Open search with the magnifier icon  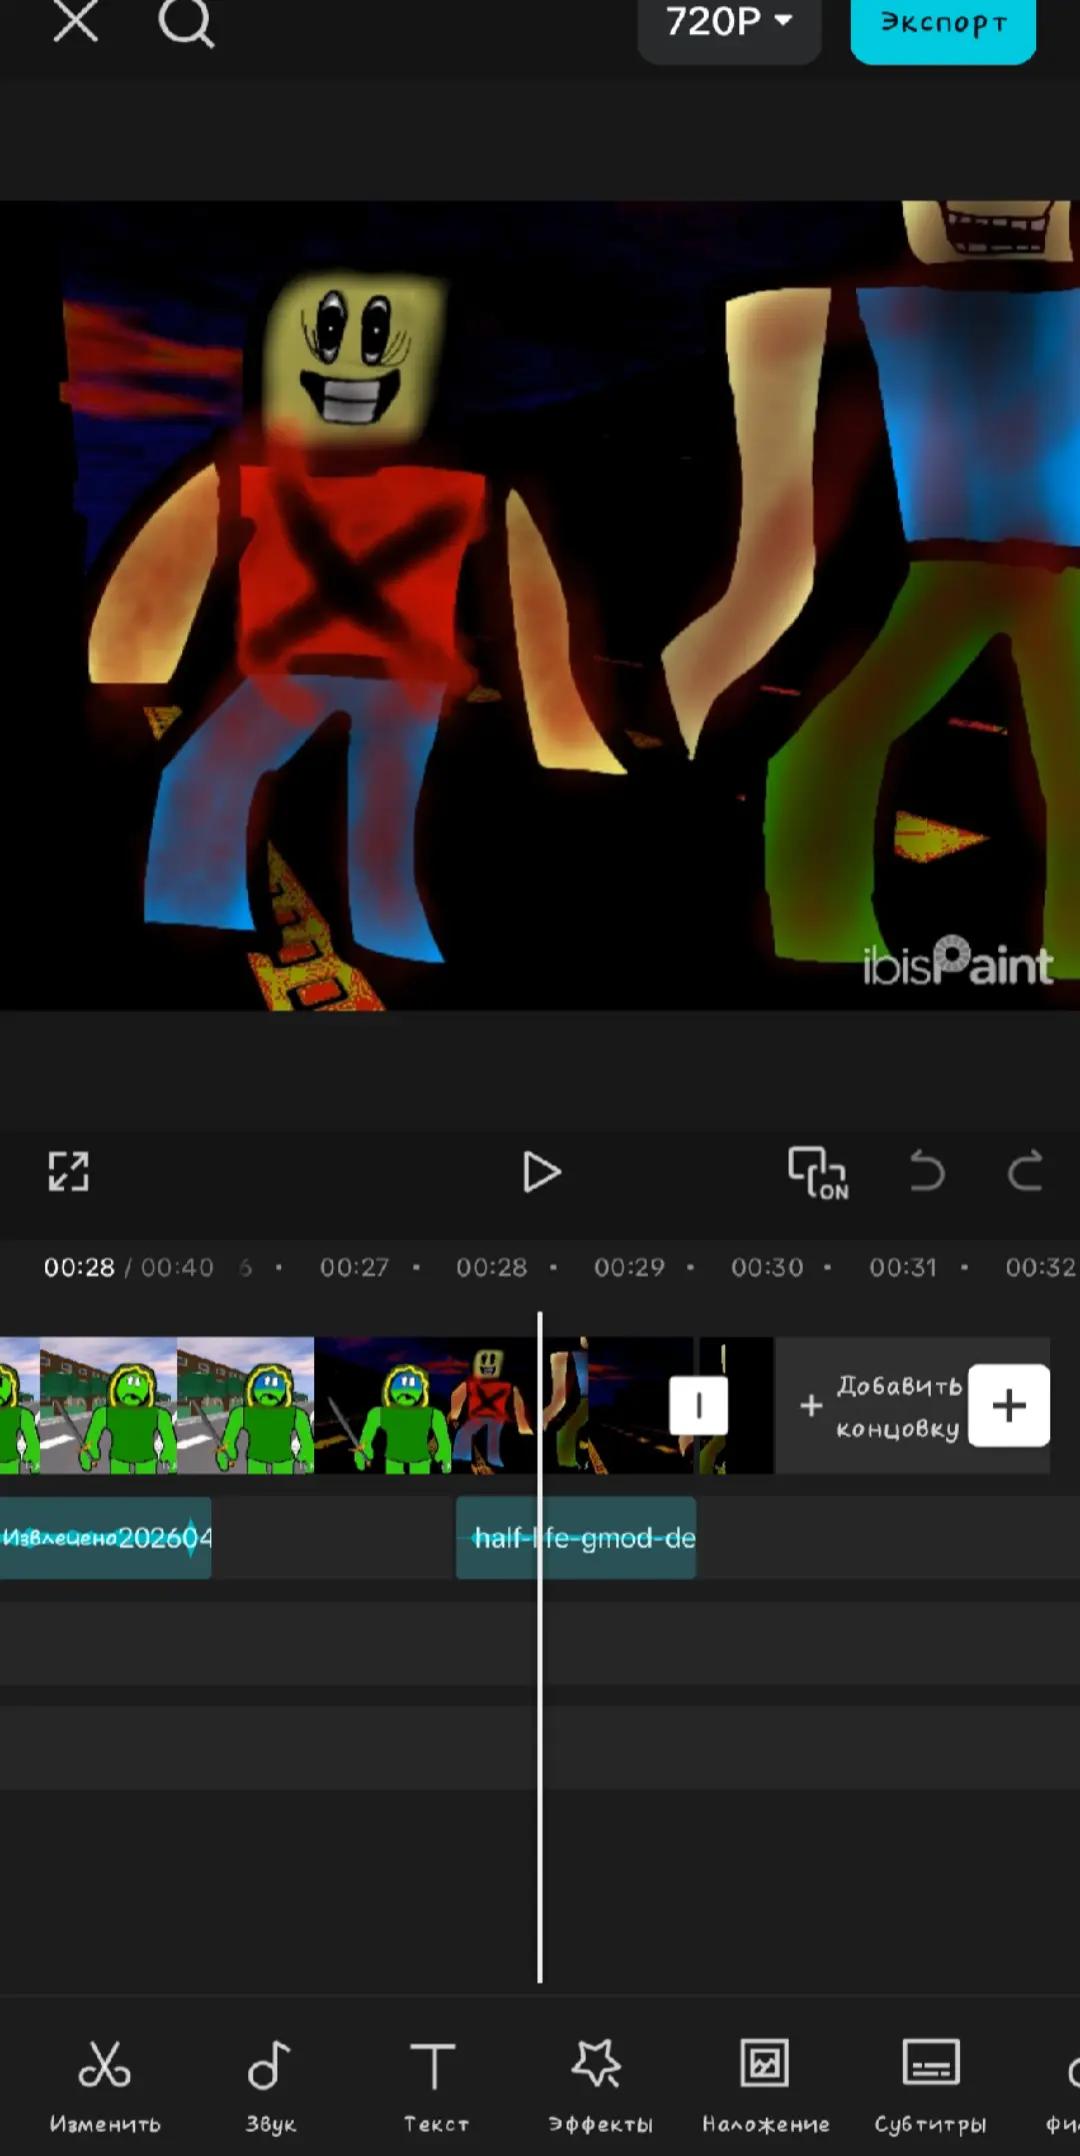click(186, 22)
